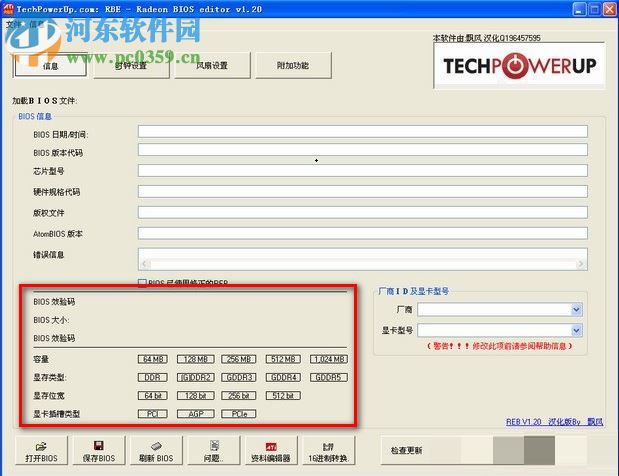This screenshot has height=476, width=619.
Task: Click the red 警告 warning text
Action: click(x=500, y=346)
